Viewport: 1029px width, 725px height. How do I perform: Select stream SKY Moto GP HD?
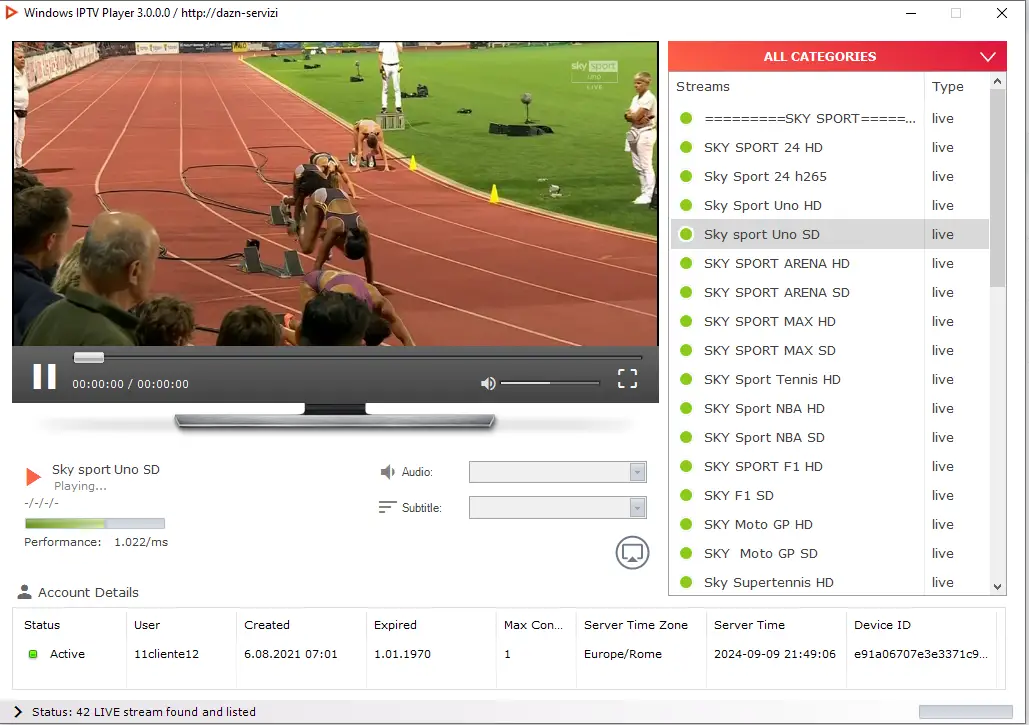830,524
